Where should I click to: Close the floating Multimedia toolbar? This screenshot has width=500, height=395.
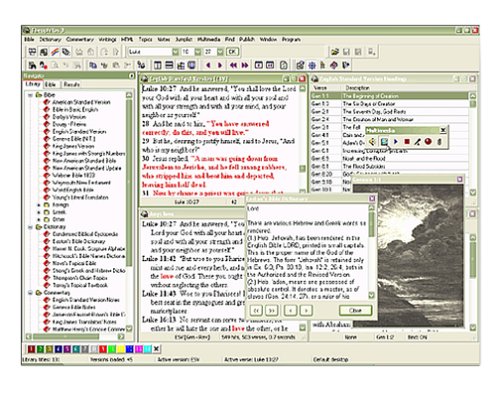point(443,130)
